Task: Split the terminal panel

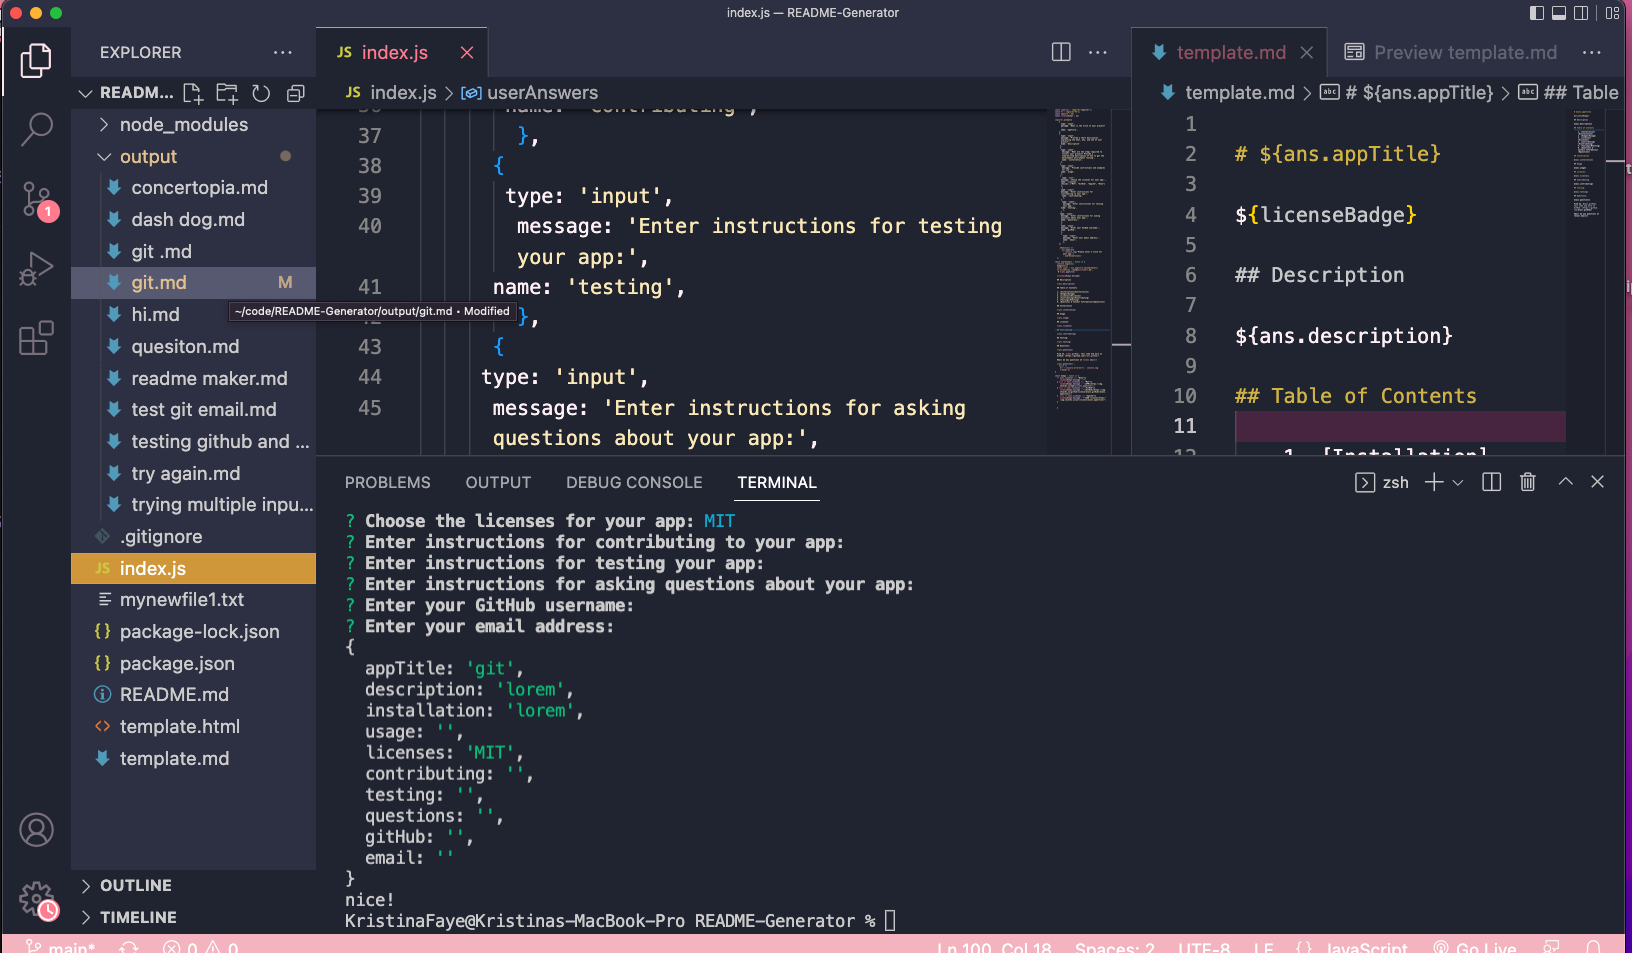Action: [x=1491, y=482]
